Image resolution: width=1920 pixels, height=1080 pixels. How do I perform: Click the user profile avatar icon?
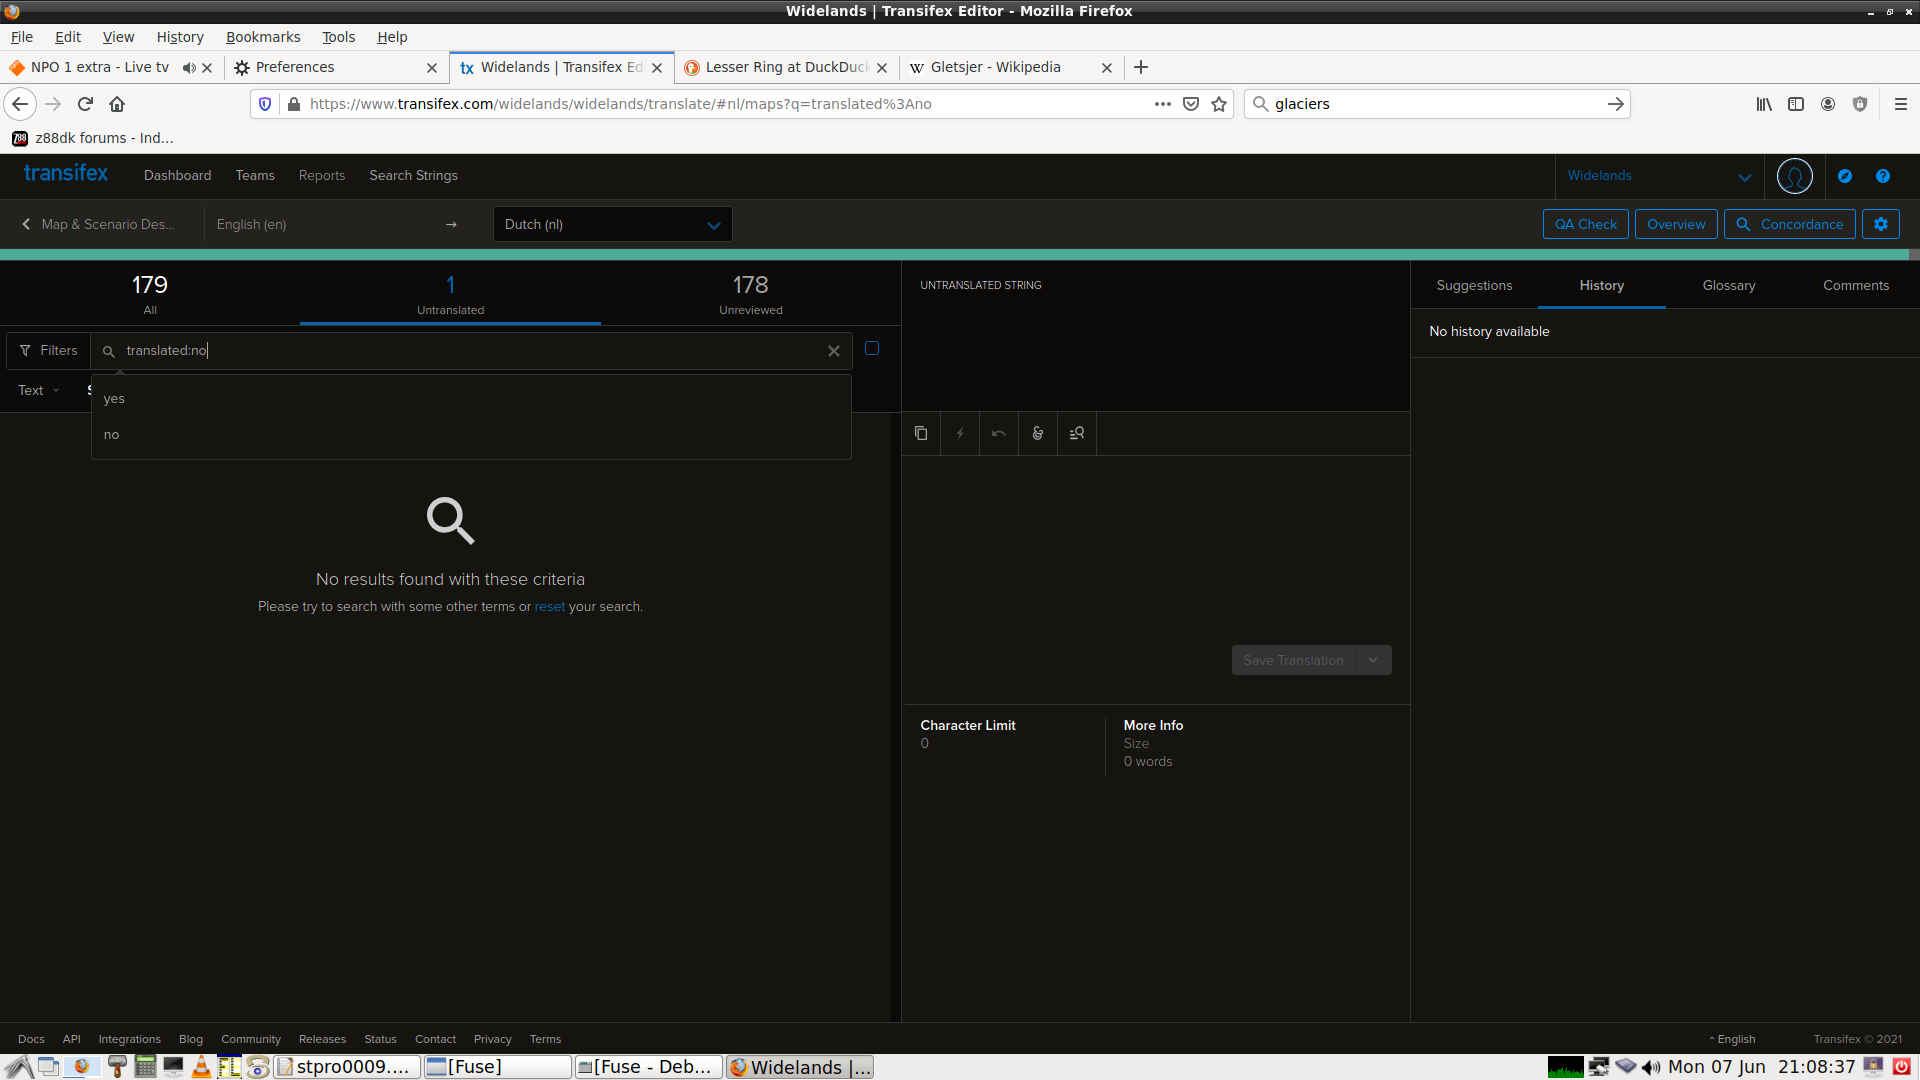tap(1794, 176)
